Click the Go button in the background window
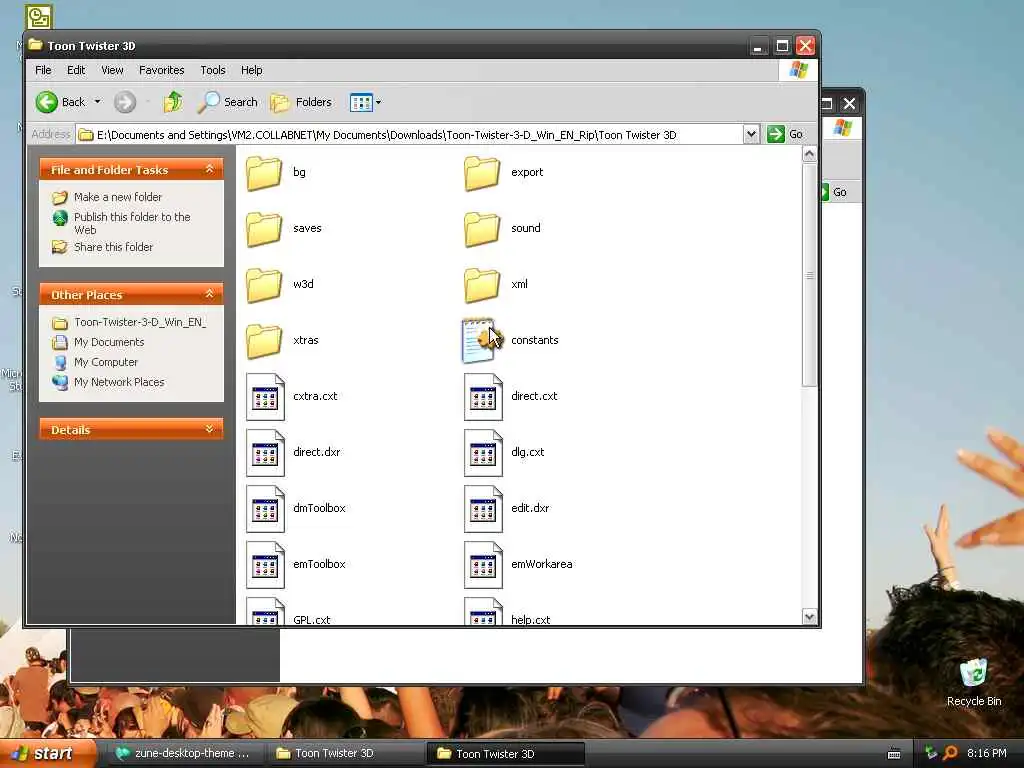Viewport: 1024px width, 768px height. (x=839, y=192)
